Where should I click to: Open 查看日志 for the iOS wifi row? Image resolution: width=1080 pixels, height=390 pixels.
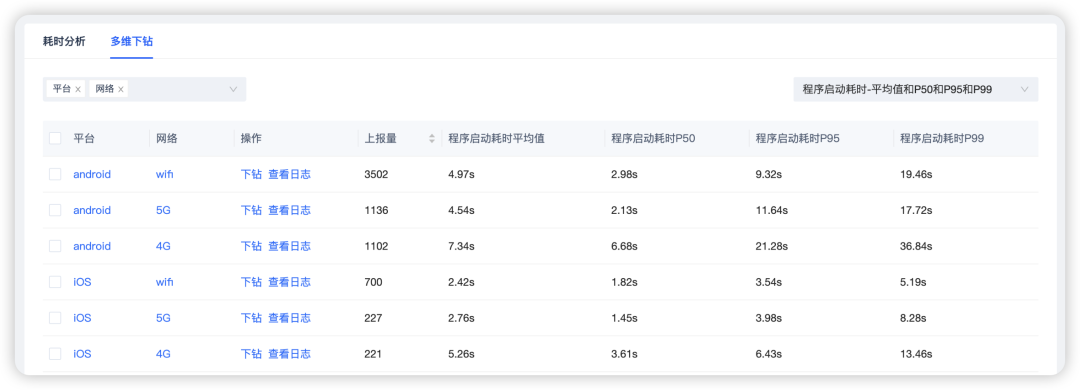pyautogui.click(x=289, y=282)
